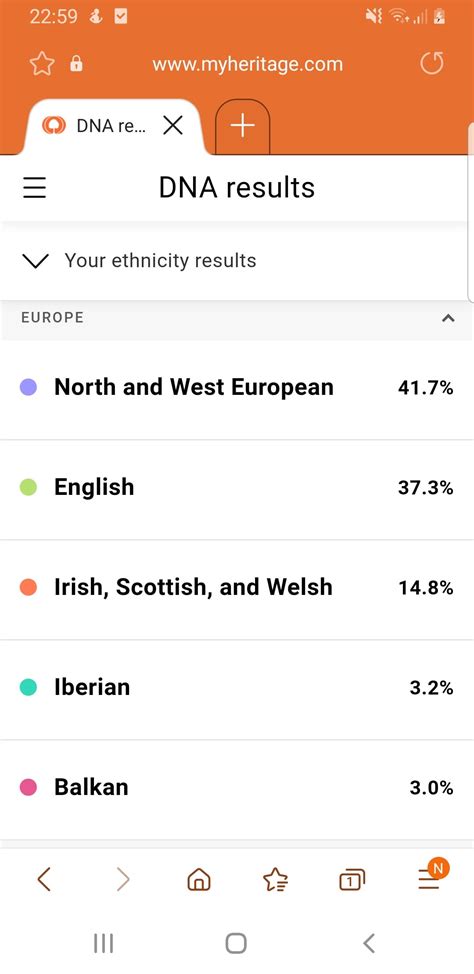Tap Android recent apps navigation button
Screen dimensions: 474x974
(103, 944)
